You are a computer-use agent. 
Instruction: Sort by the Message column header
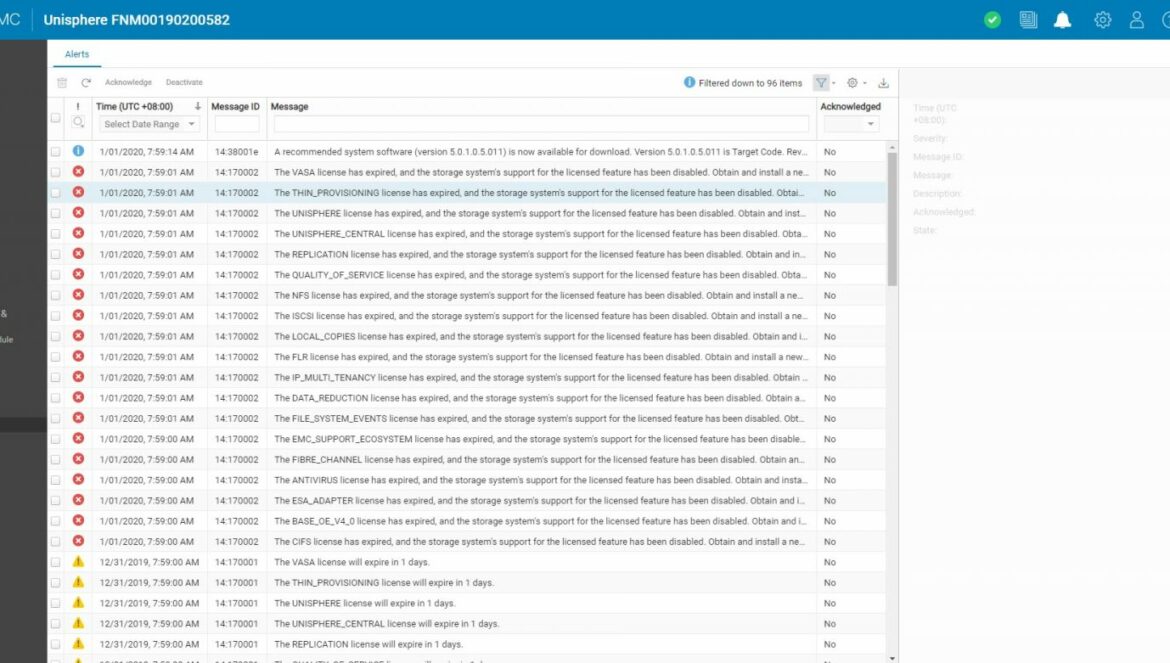point(290,107)
